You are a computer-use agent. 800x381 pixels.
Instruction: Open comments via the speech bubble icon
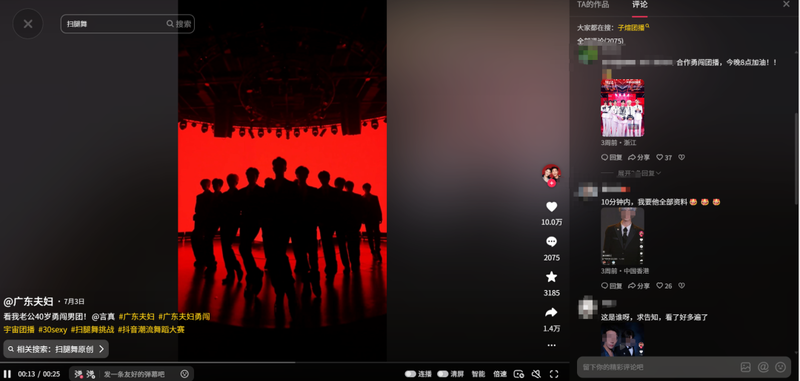pyautogui.click(x=552, y=242)
